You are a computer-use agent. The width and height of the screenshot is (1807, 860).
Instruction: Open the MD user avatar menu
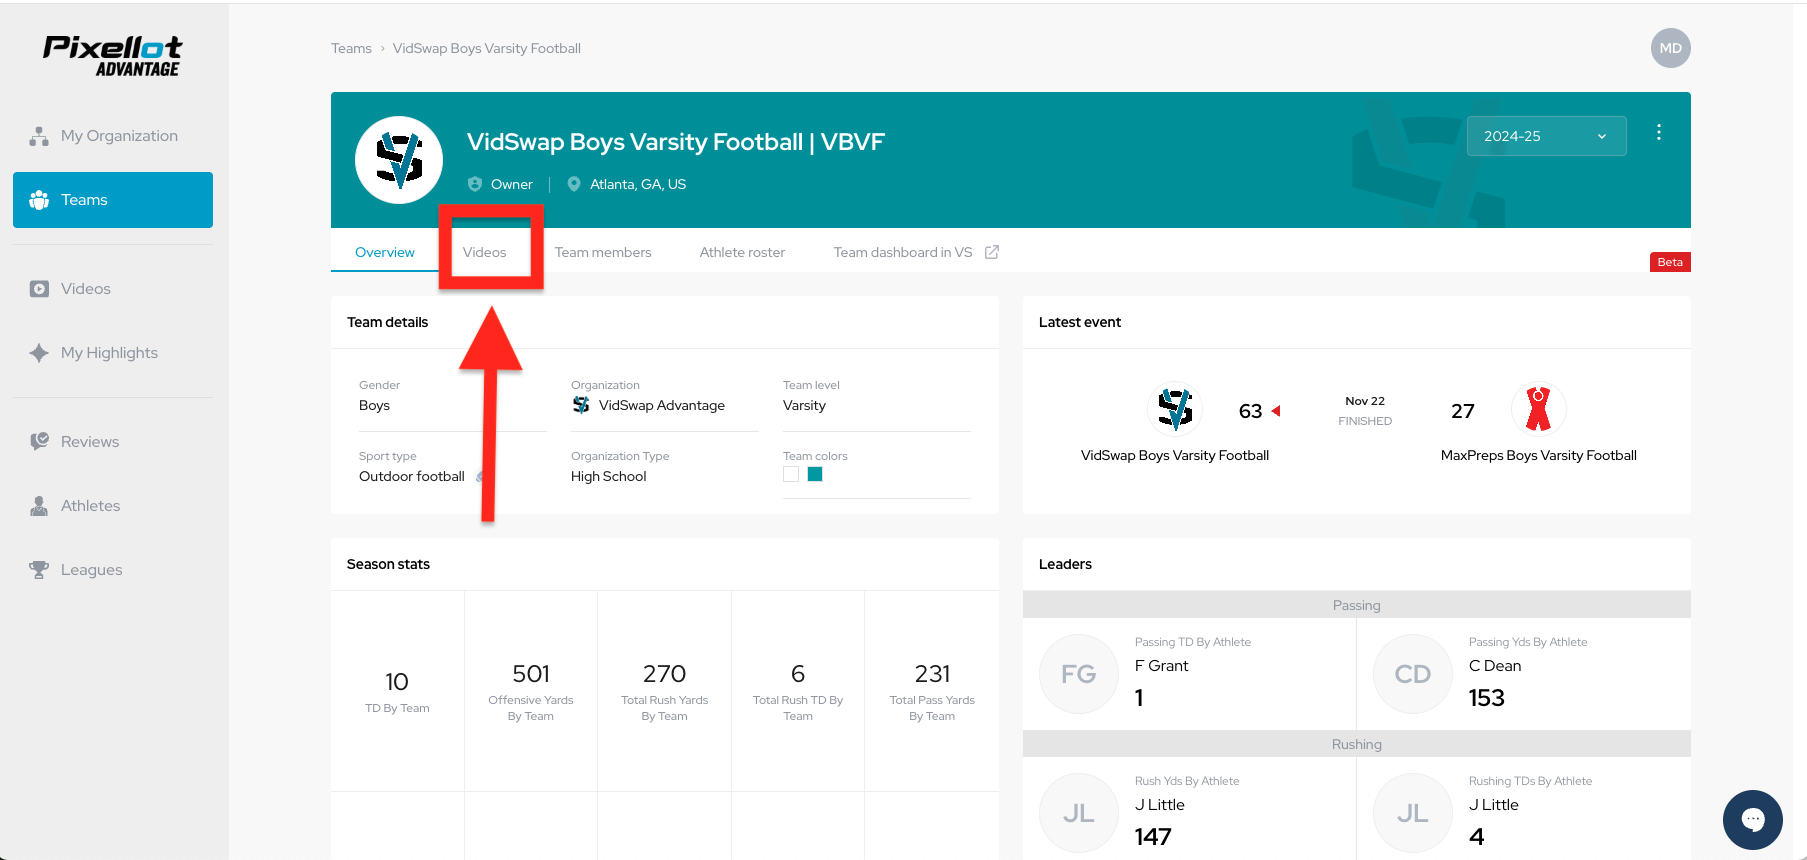click(x=1670, y=48)
